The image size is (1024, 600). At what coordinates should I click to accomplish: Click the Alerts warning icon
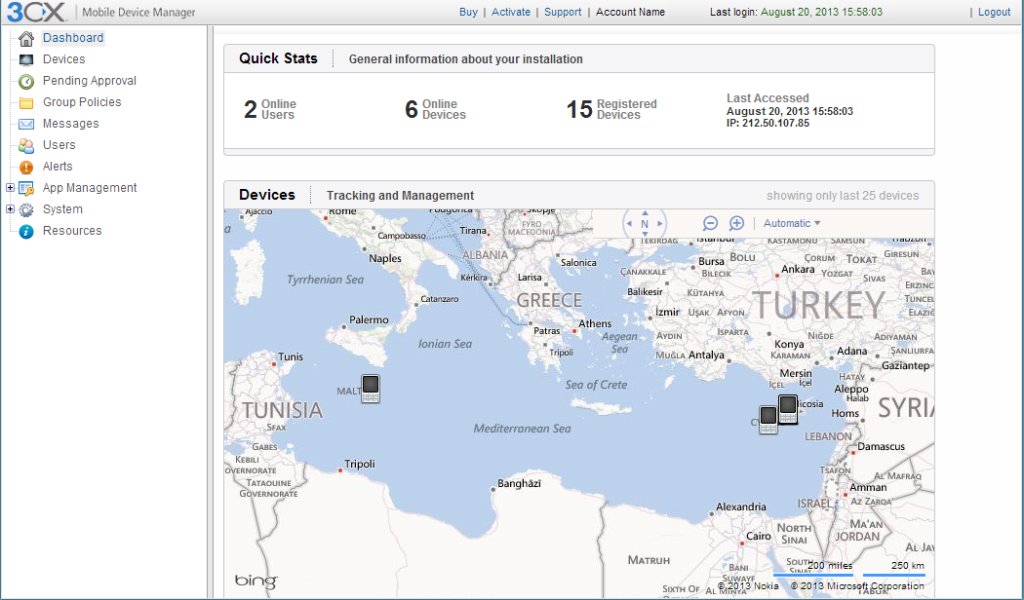click(x=26, y=167)
